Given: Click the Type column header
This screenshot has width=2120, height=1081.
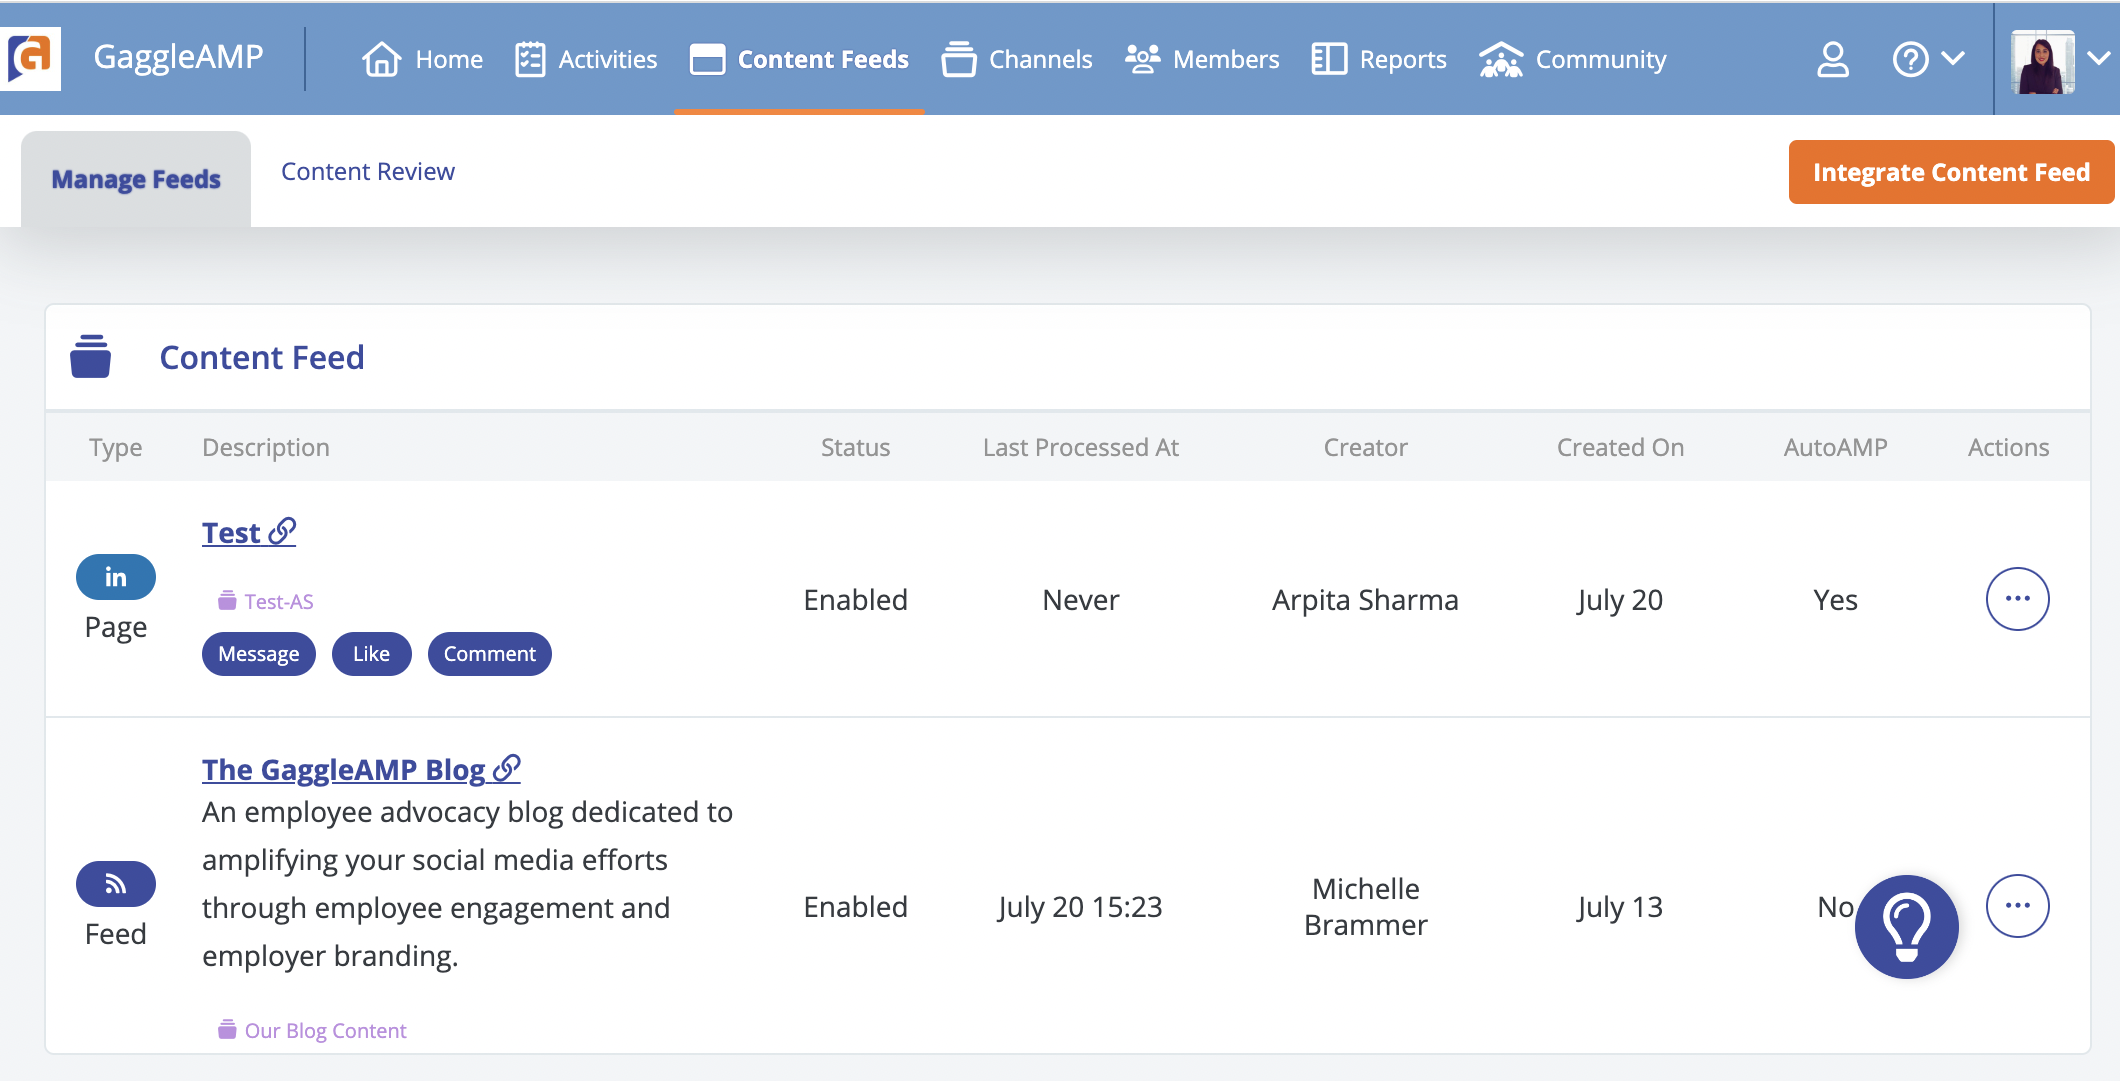Looking at the screenshot, I should 115,447.
